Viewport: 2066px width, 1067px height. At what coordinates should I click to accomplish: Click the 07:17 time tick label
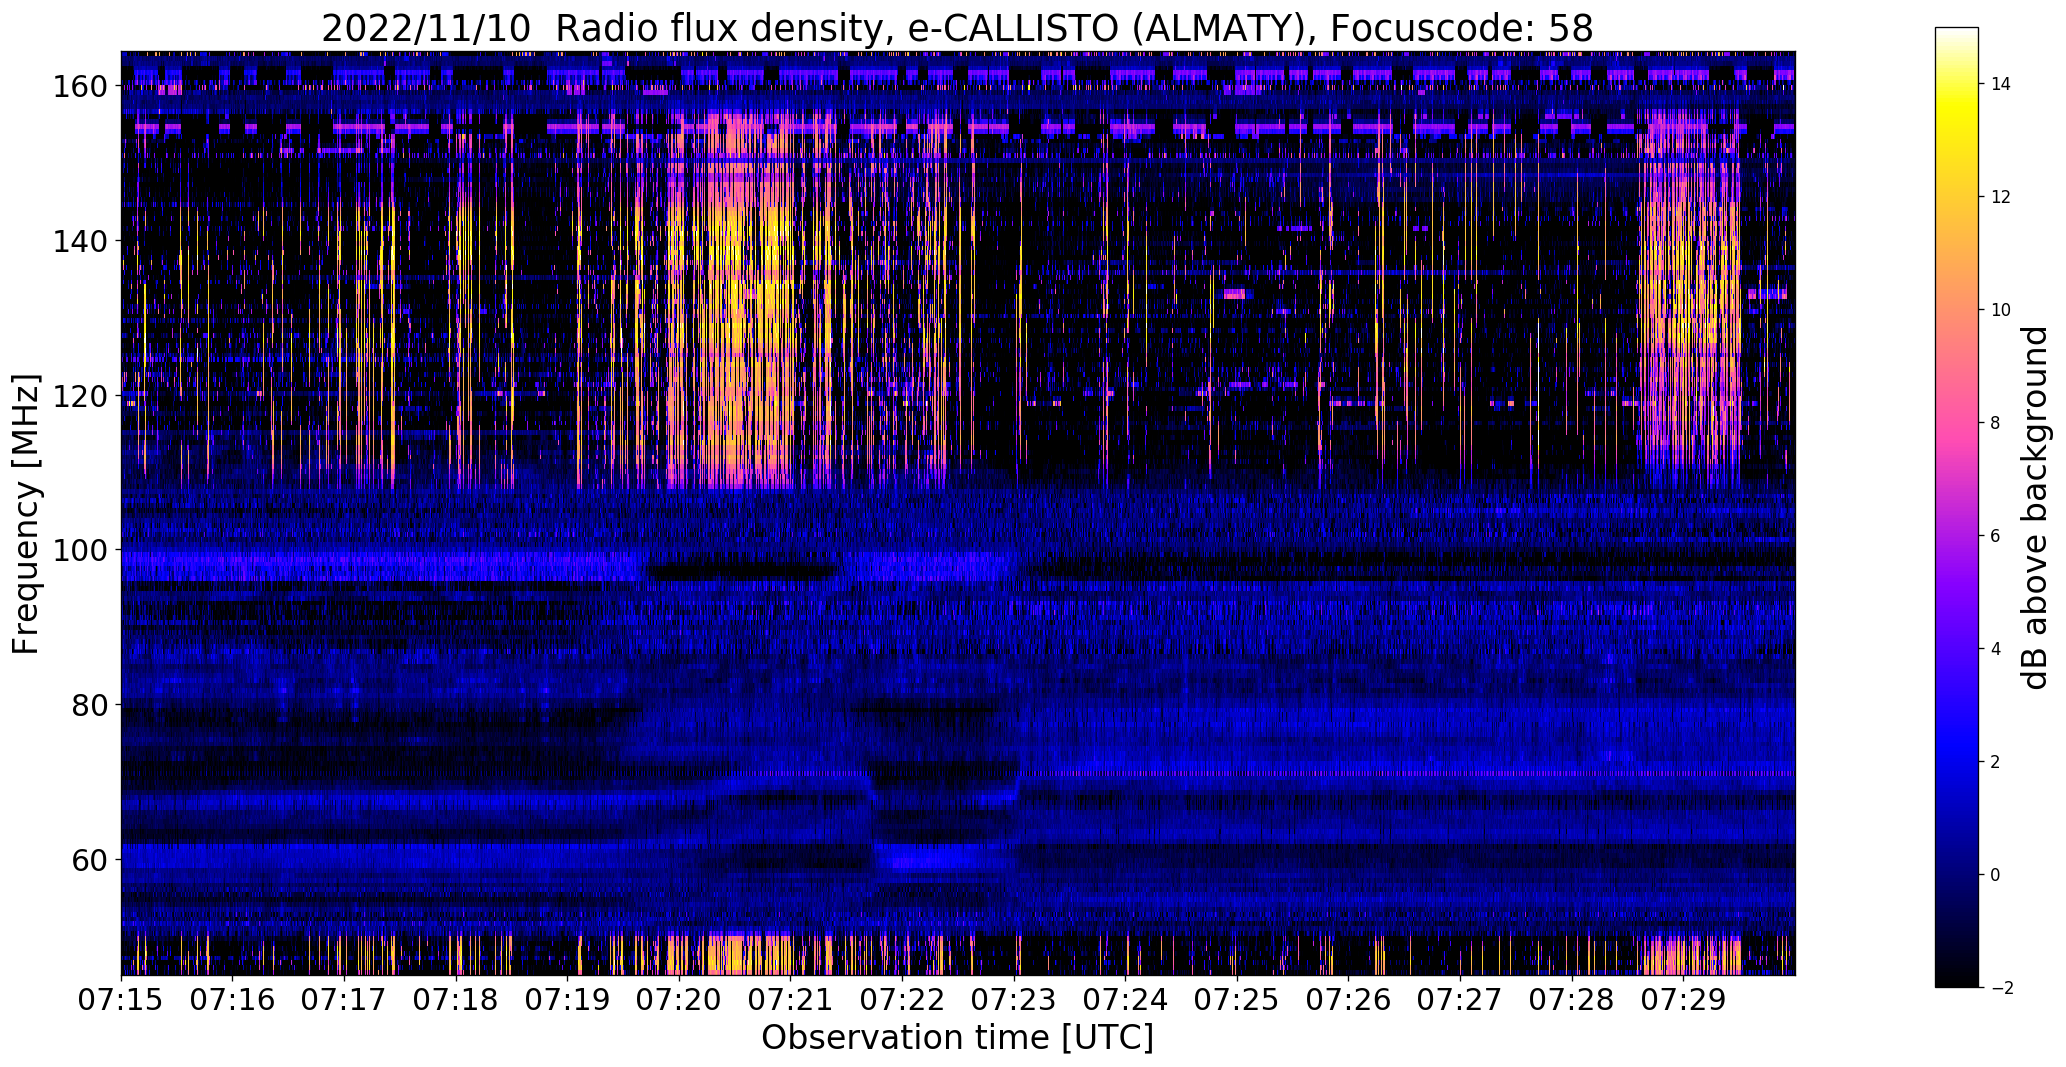[345, 1000]
